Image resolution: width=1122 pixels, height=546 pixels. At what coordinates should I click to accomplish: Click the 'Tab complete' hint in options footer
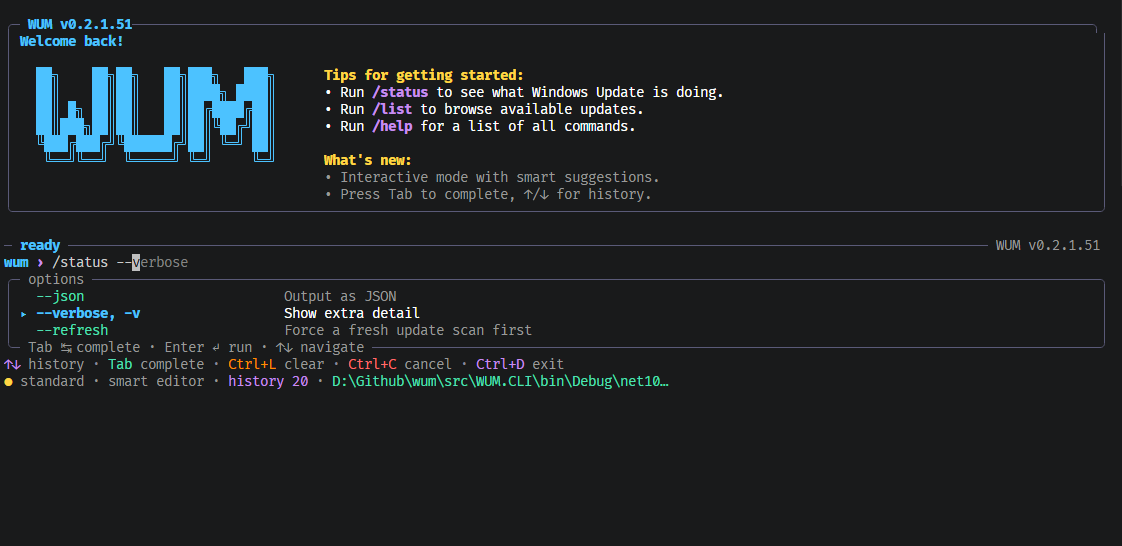click(x=84, y=348)
